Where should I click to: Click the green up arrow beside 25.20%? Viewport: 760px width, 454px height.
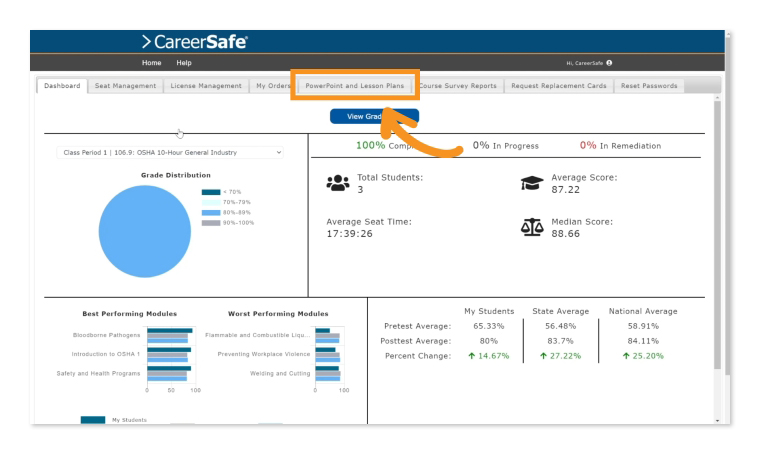[626, 356]
